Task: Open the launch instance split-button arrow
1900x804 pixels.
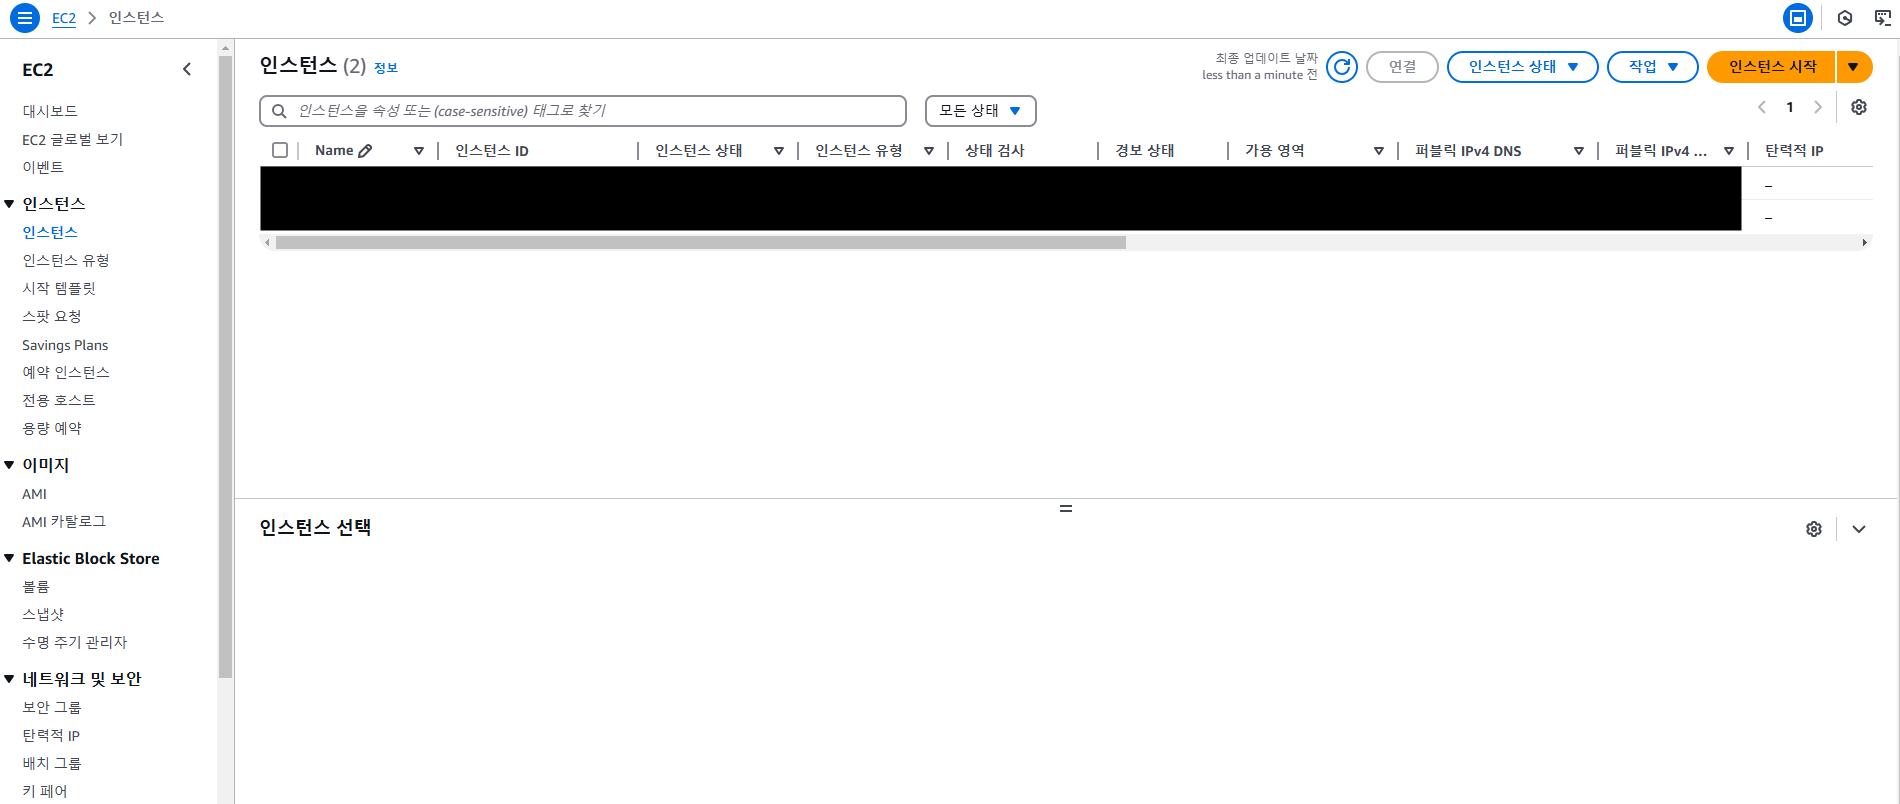Action: pos(1854,67)
